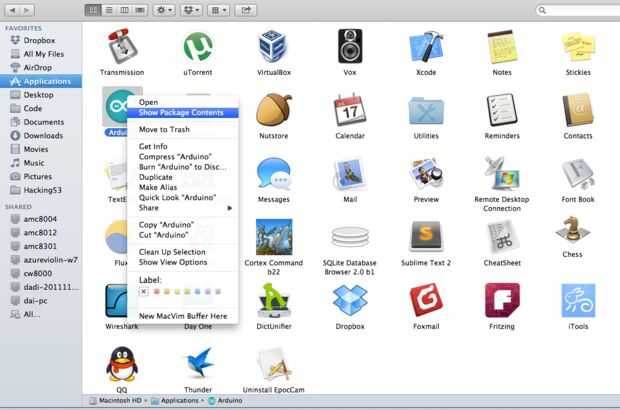
Task: Click the Calendar app icon
Action: coord(350,110)
